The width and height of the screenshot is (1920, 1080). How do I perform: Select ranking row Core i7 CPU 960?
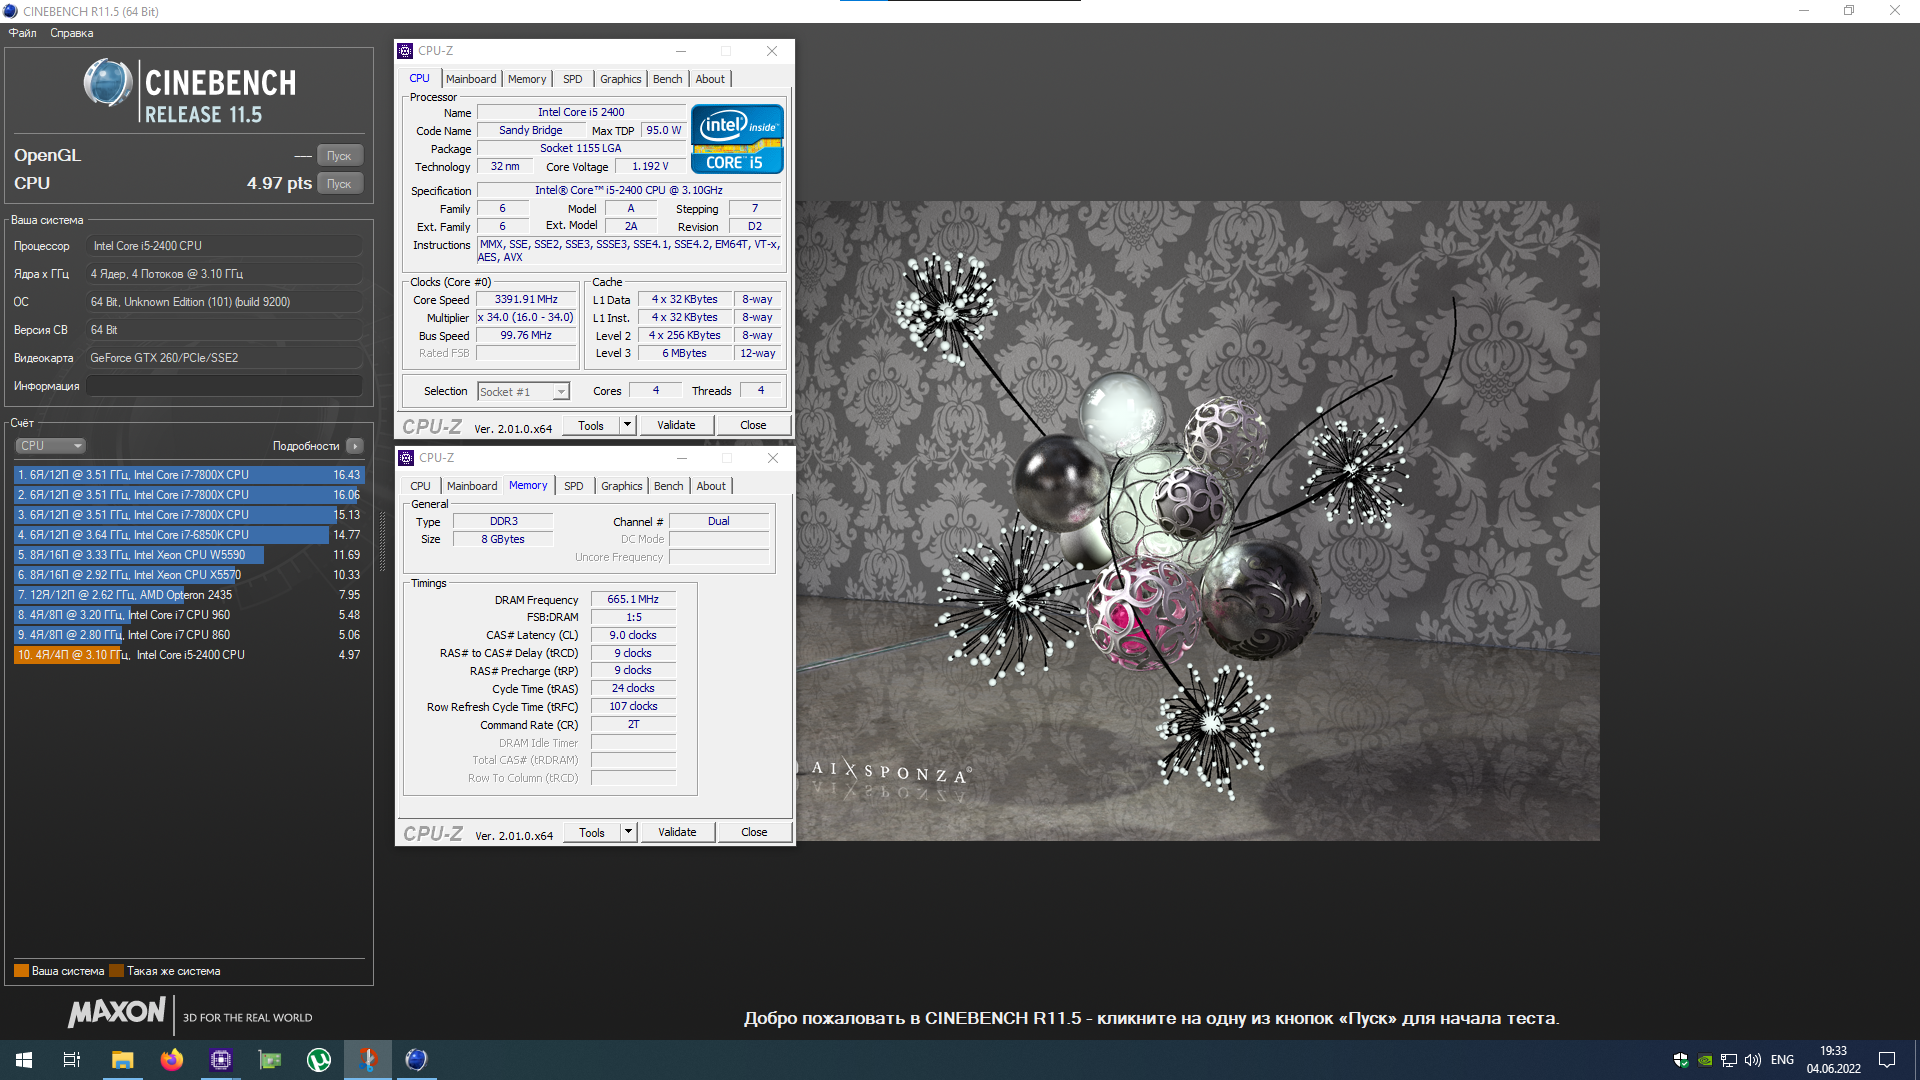pyautogui.click(x=188, y=615)
